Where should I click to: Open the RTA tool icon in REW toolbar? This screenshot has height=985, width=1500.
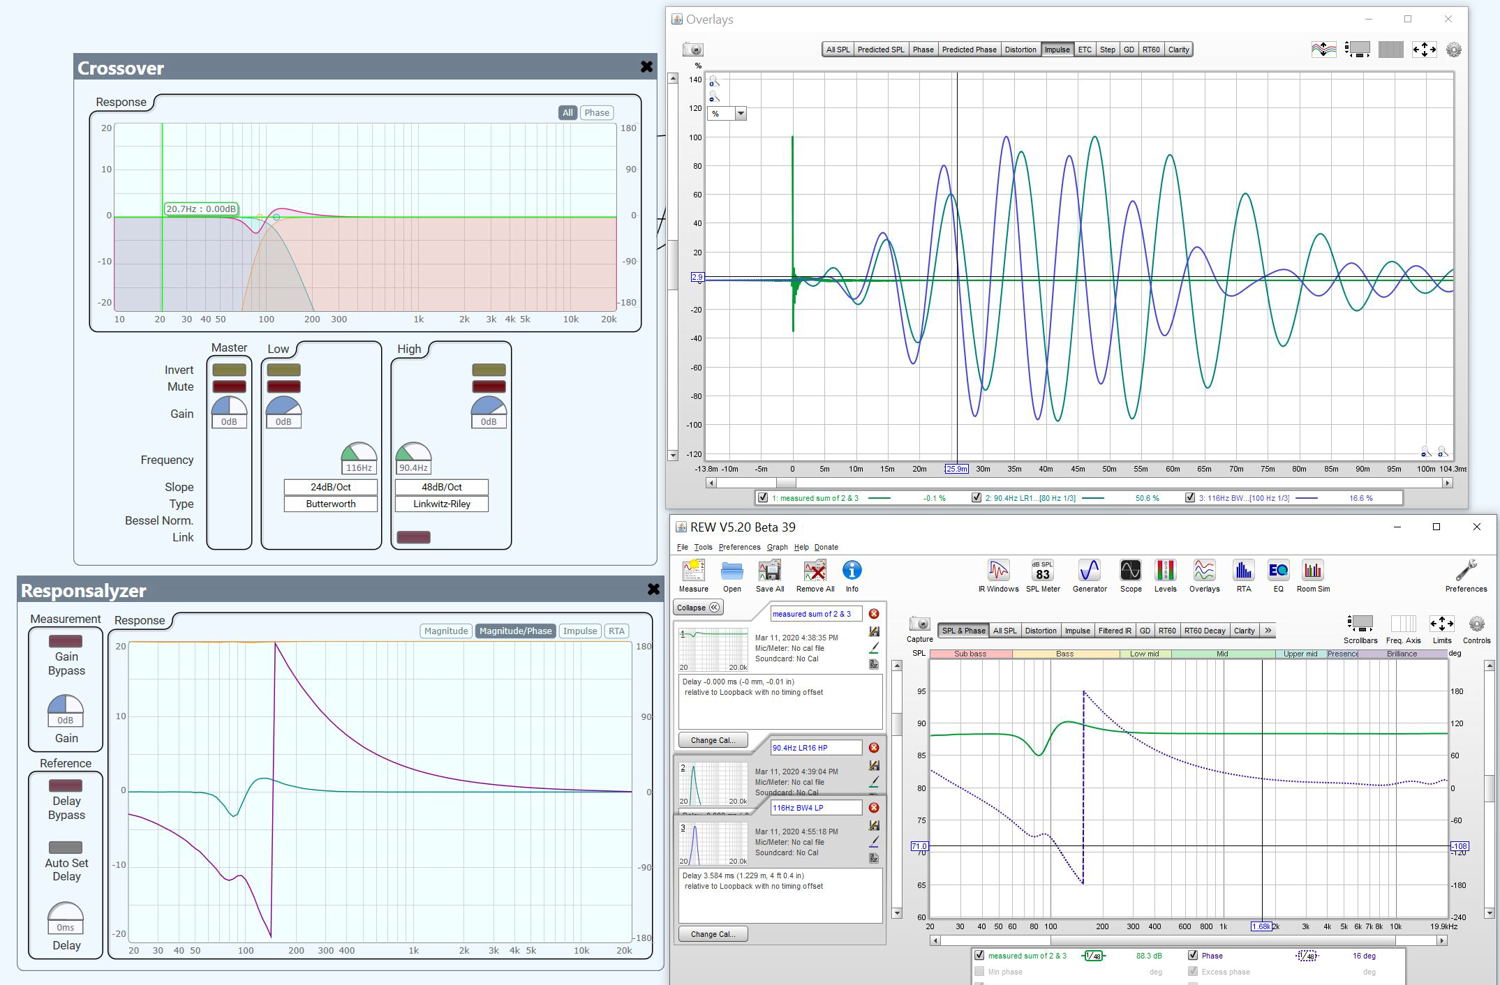[1243, 571]
